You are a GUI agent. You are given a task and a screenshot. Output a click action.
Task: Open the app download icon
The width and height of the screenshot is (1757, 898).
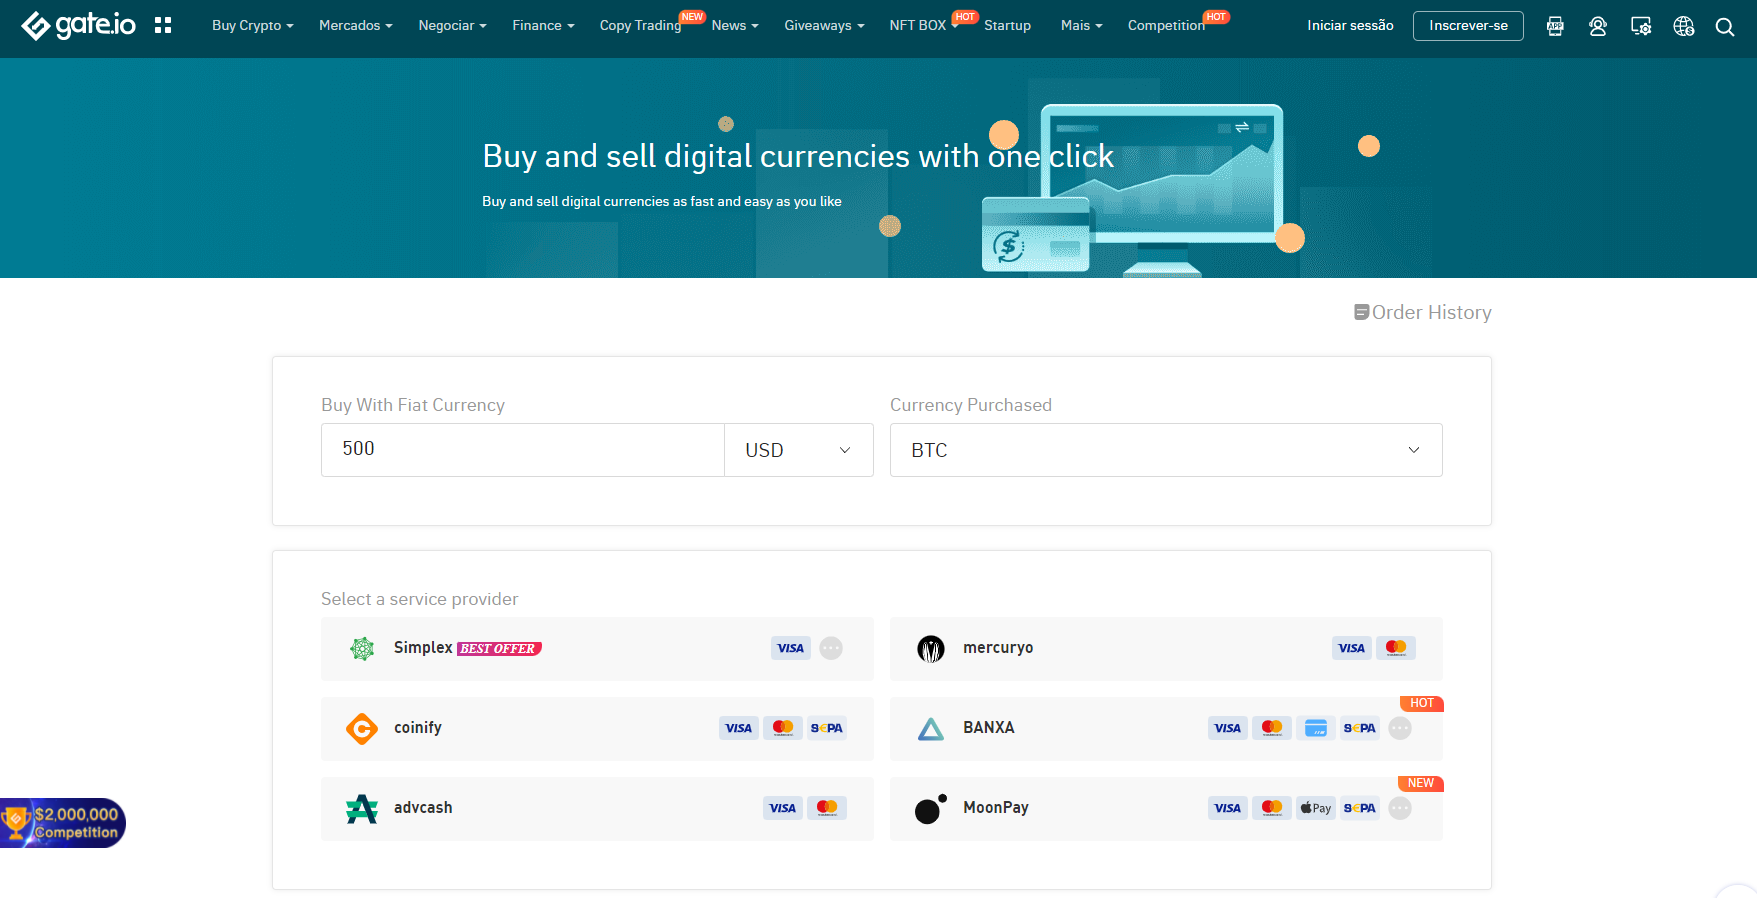click(x=1555, y=26)
